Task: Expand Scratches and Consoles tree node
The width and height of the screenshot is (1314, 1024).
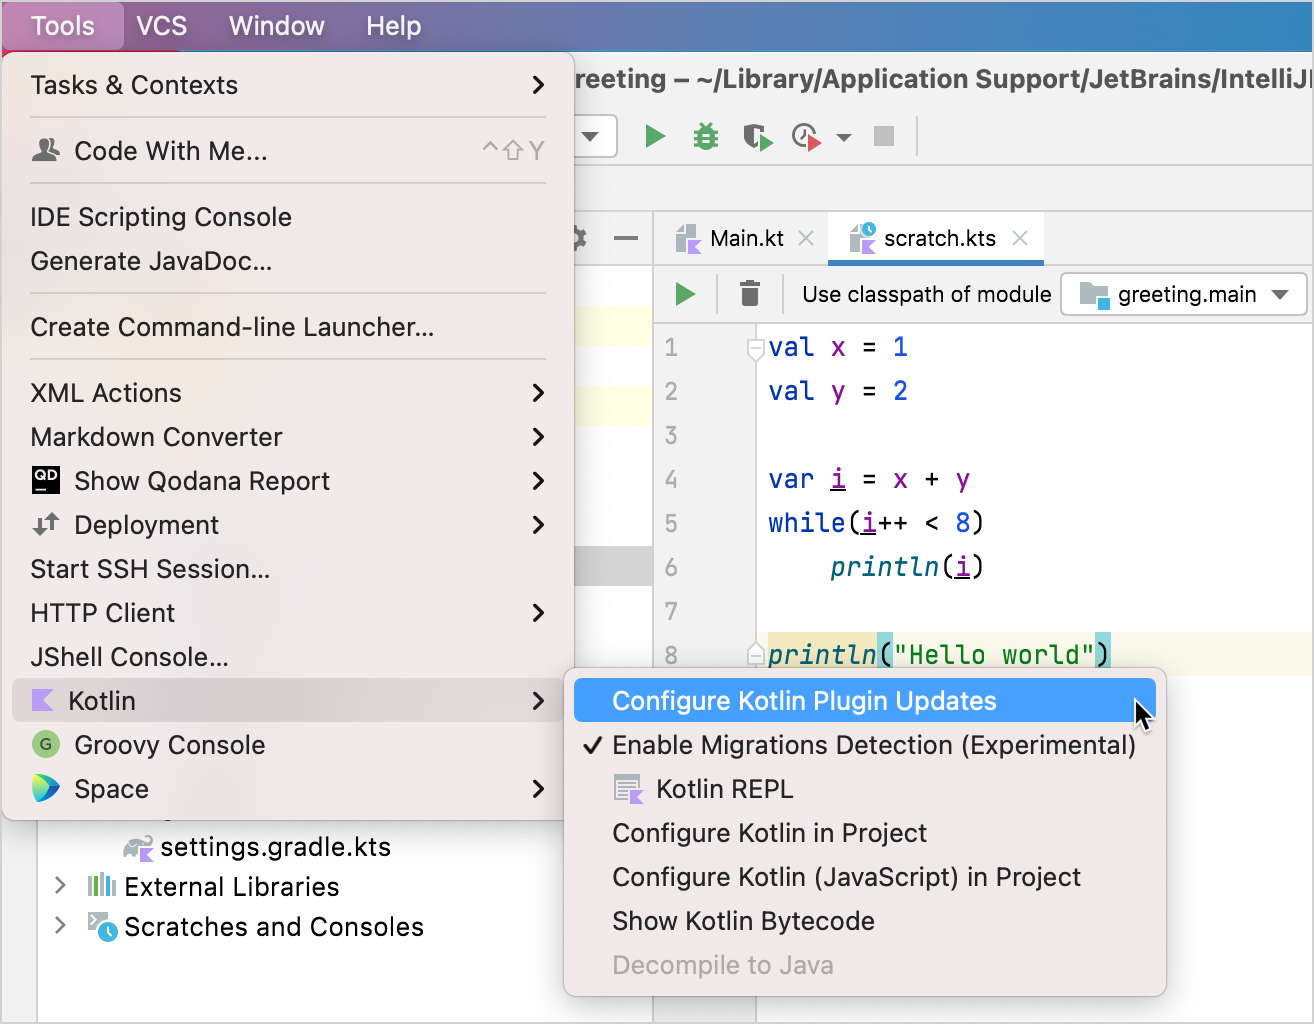Action: (60, 925)
